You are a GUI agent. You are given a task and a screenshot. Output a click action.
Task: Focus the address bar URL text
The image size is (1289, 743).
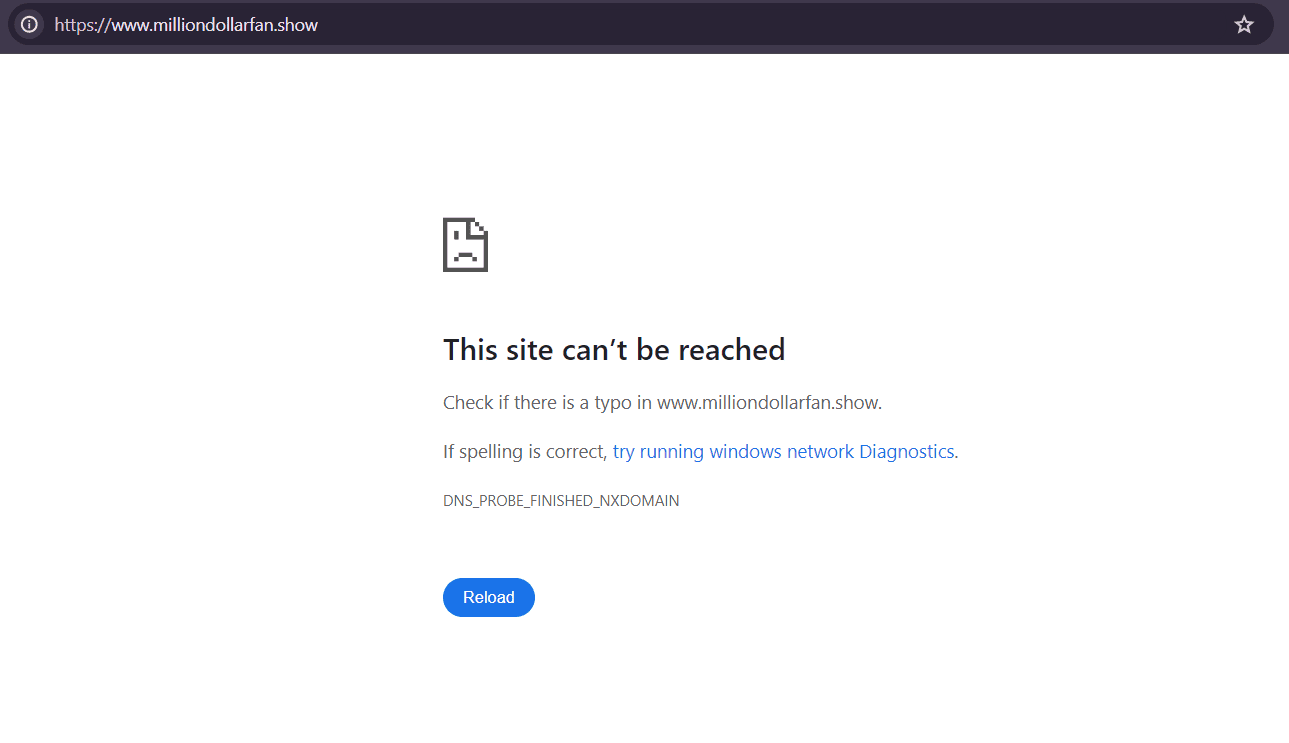pos(186,25)
